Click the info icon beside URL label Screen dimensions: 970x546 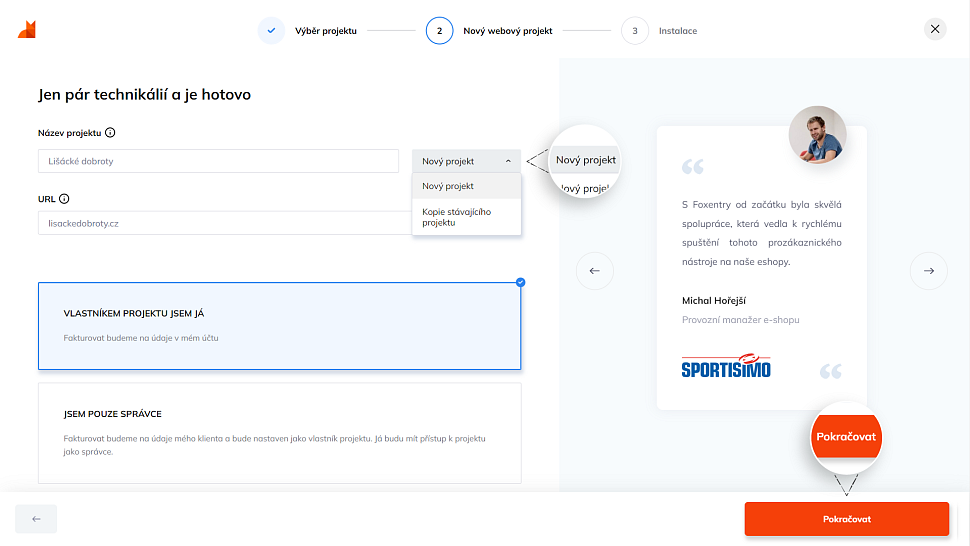pos(64,199)
